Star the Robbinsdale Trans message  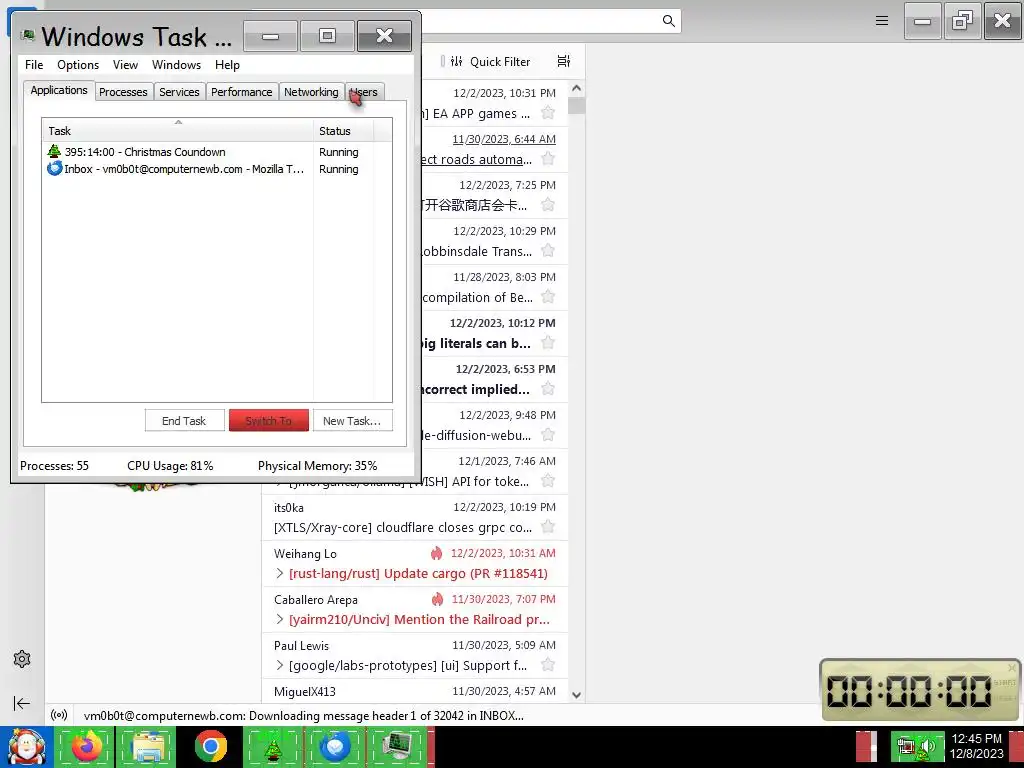[x=548, y=251]
